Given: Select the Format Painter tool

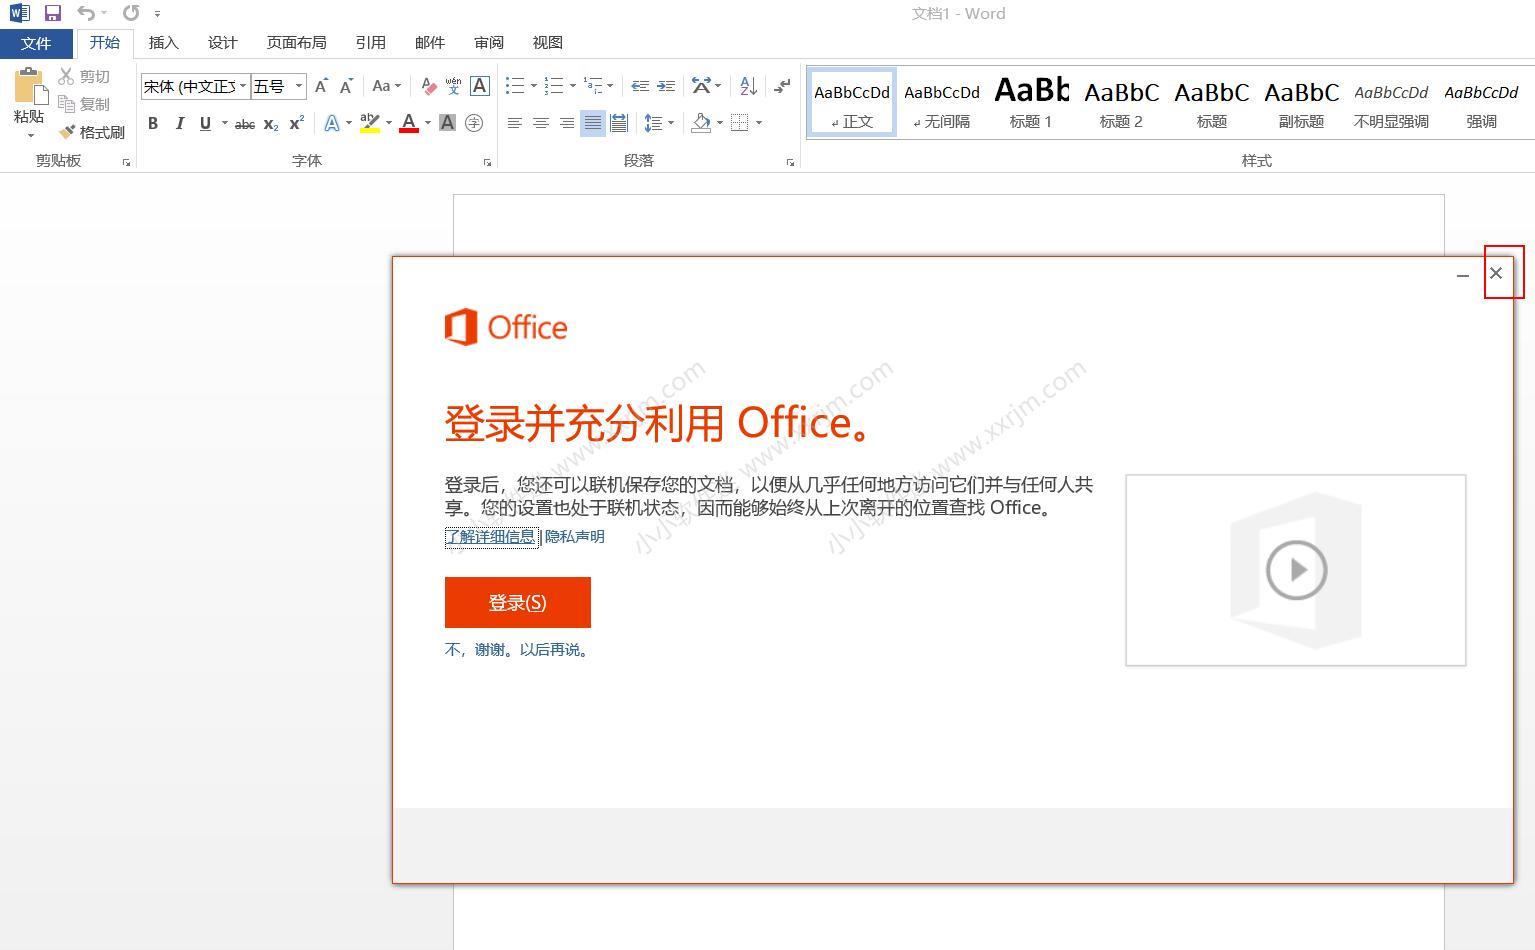Looking at the screenshot, I should (x=92, y=131).
